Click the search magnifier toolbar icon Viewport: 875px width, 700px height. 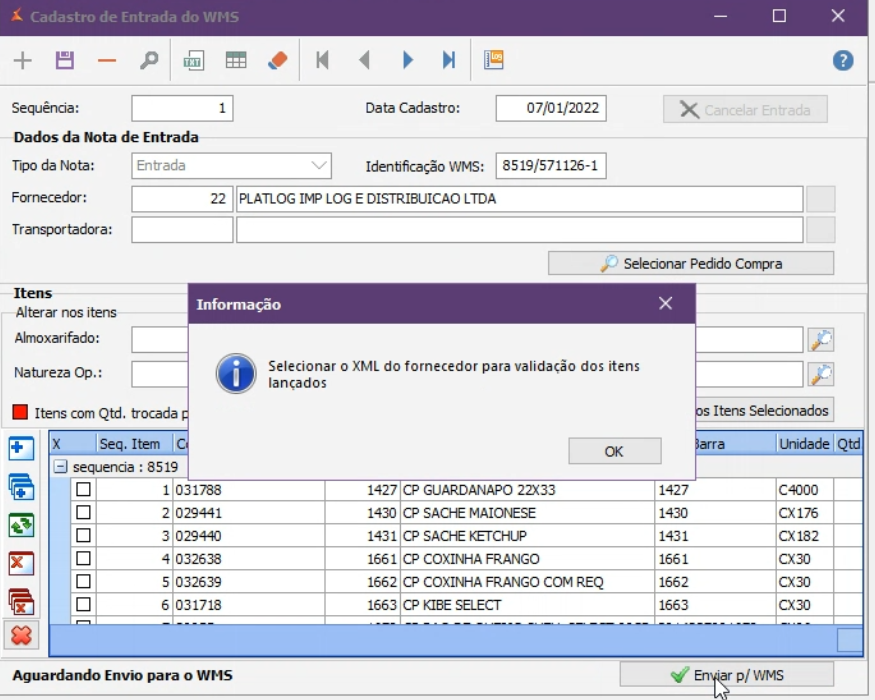(x=149, y=61)
